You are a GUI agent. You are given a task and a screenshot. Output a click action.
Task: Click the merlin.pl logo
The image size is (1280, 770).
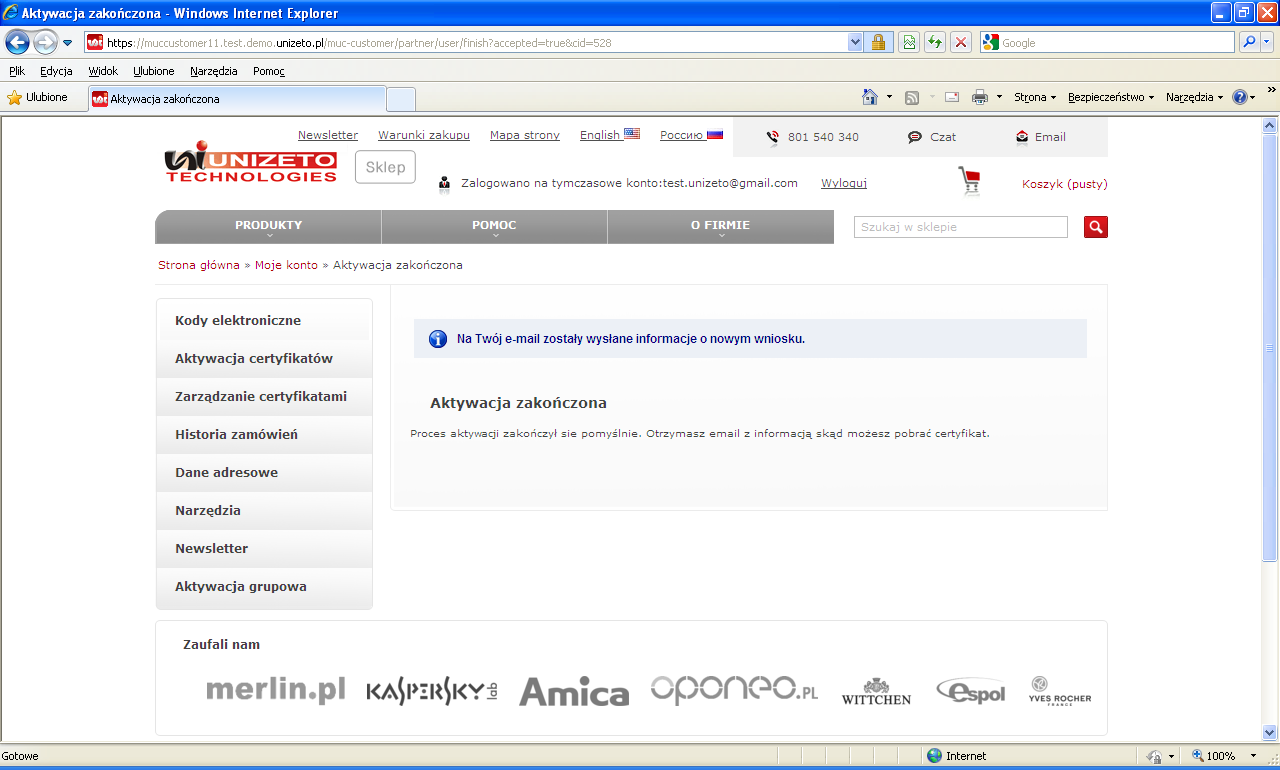(x=275, y=689)
